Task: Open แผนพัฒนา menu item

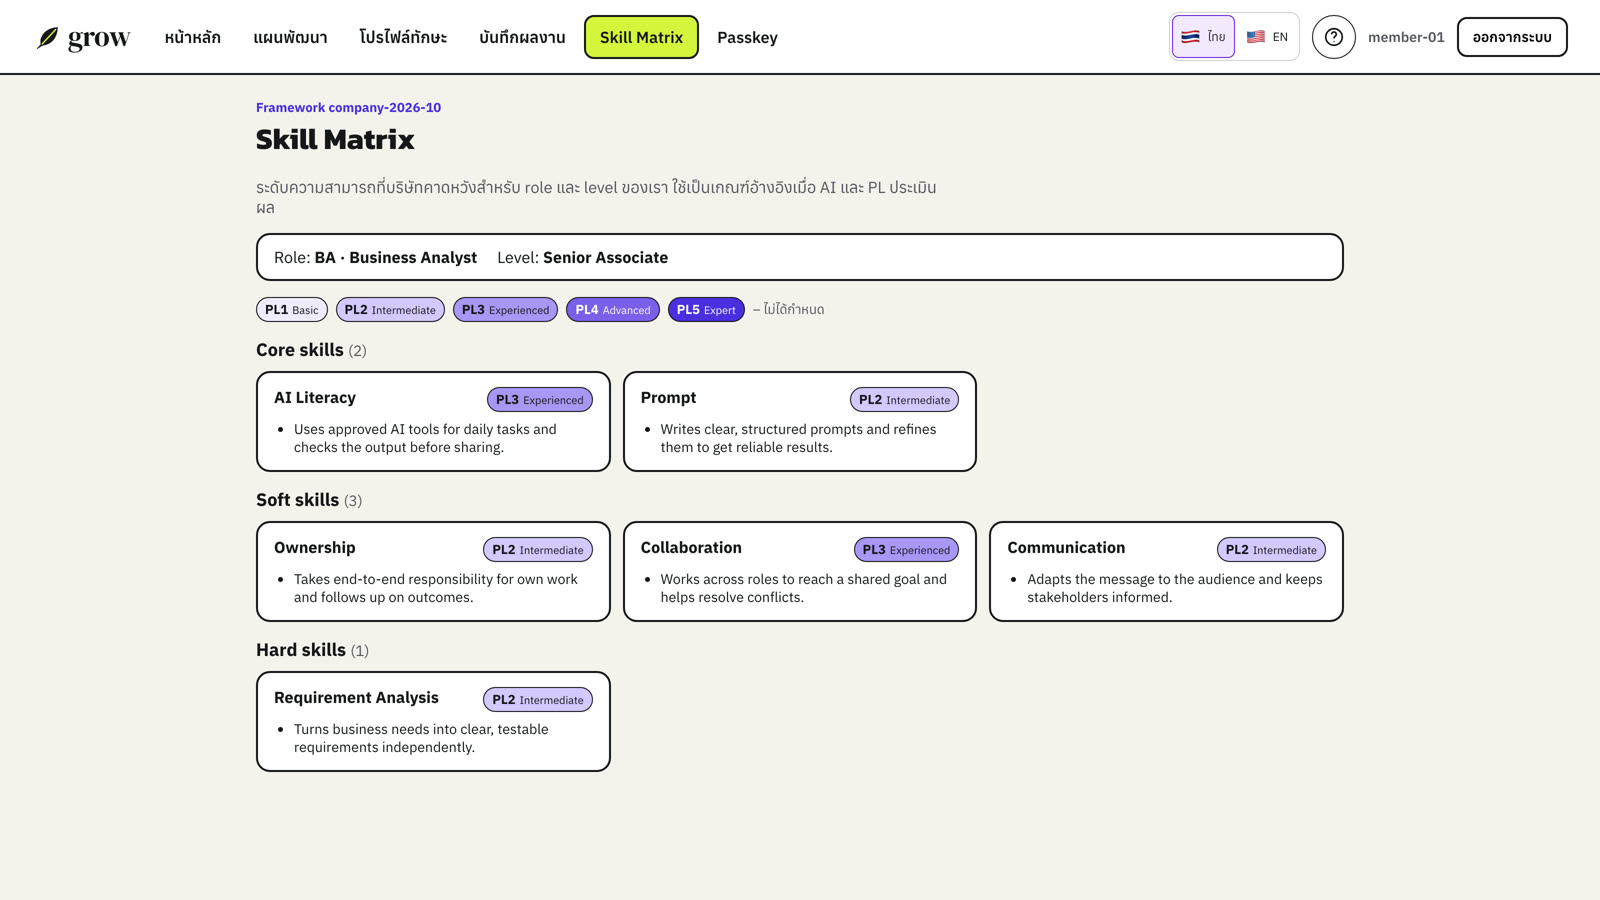Action: pos(290,38)
